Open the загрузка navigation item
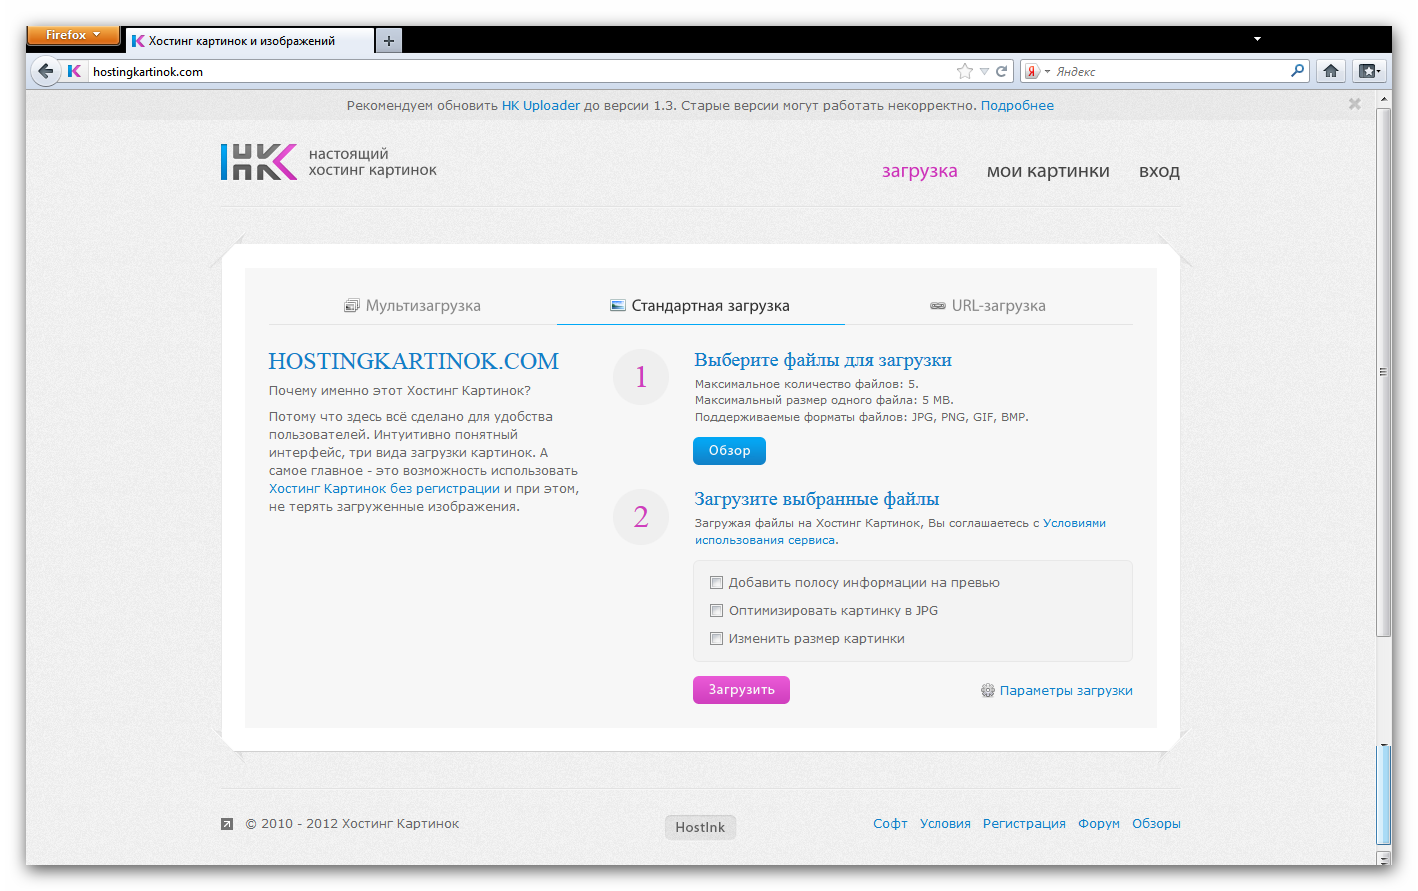The height and width of the screenshot is (891, 1418). [x=919, y=171]
